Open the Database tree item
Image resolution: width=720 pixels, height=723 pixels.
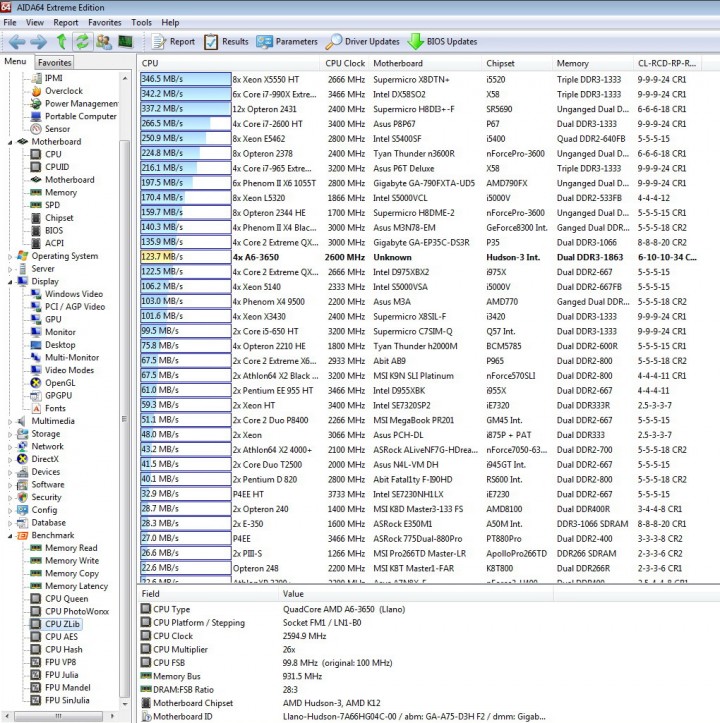point(48,522)
